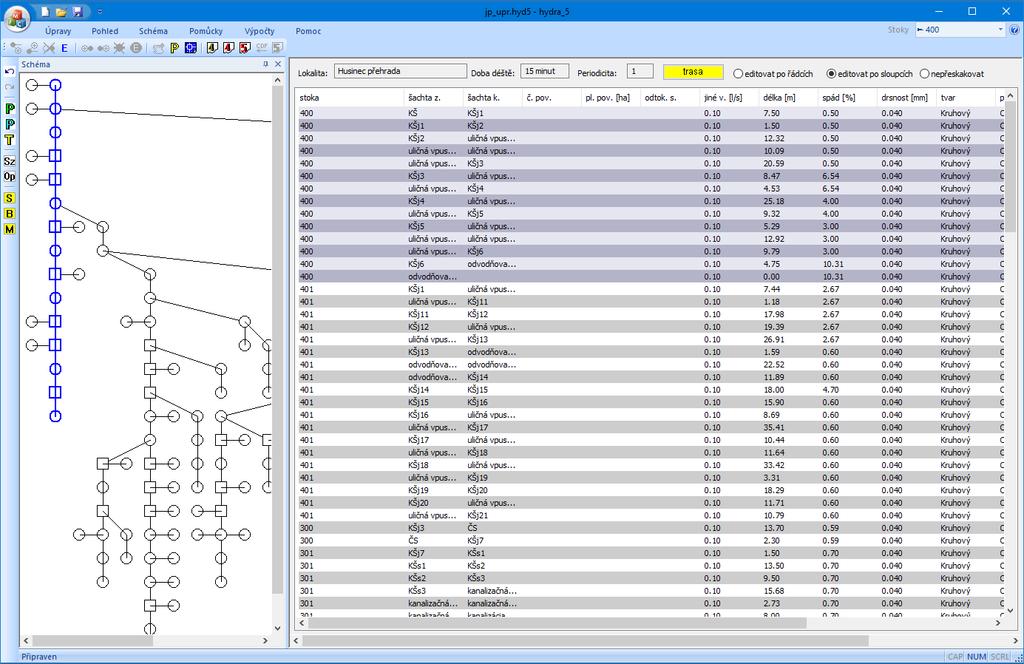
Task: Click the 'Připraven' status bar text
Action: [39, 657]
